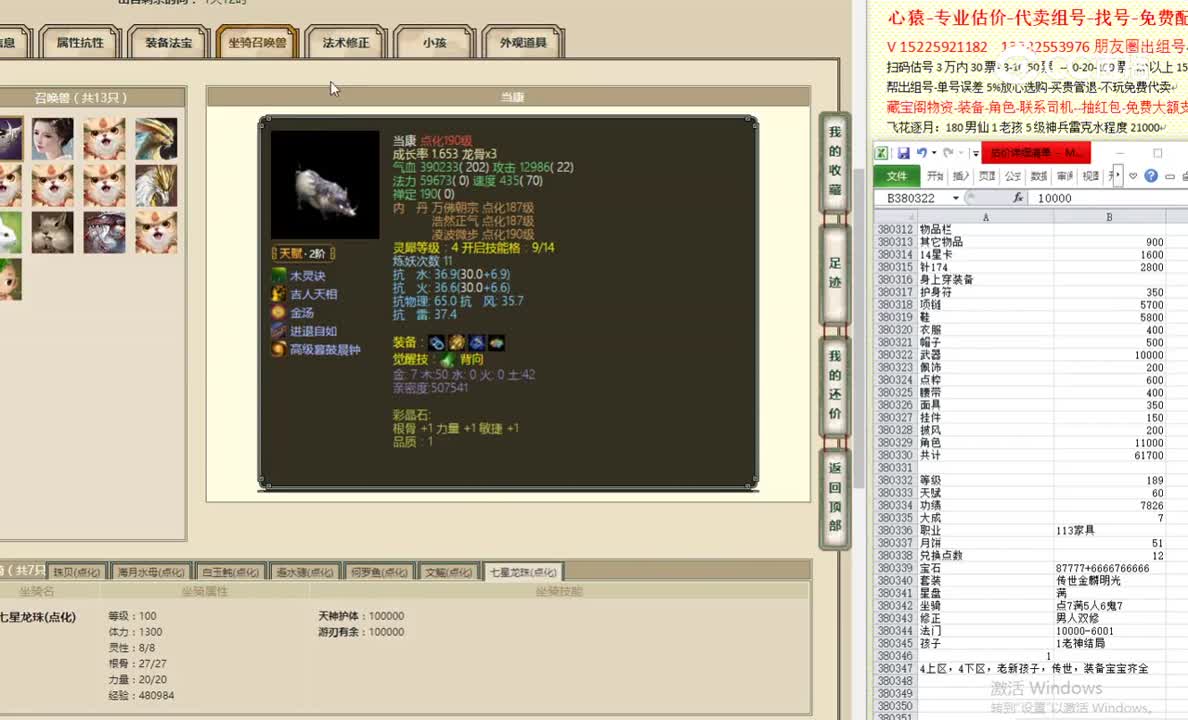The width and height of the screenshot is (1188, 720).
Task: Select the 七星龙珠(点化) mount tab
Action: 523,572
